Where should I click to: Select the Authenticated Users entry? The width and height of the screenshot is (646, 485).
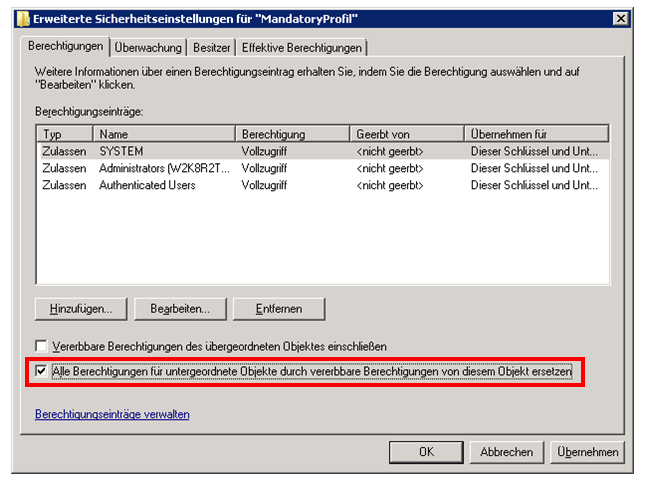coord(146,185)
